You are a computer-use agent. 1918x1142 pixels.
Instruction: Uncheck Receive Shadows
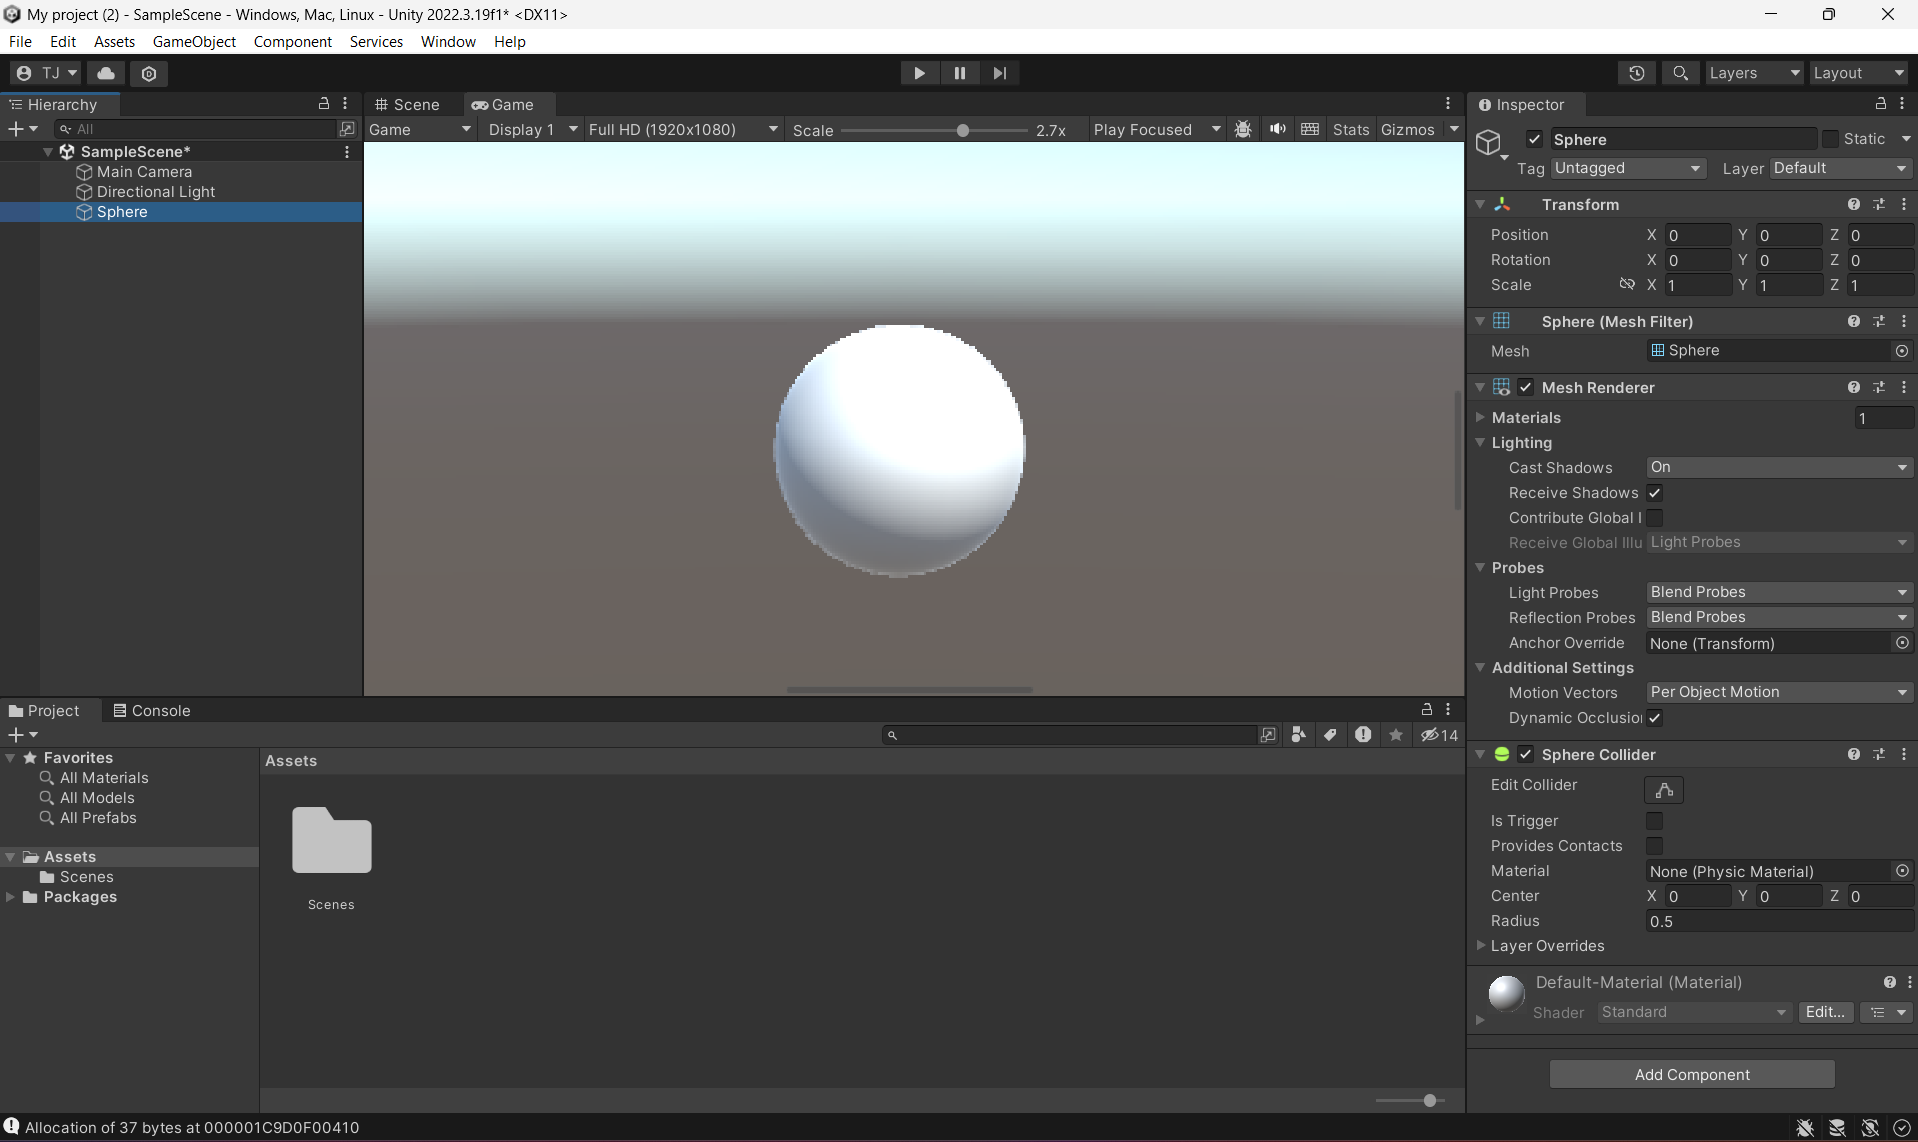point(1655,493)
